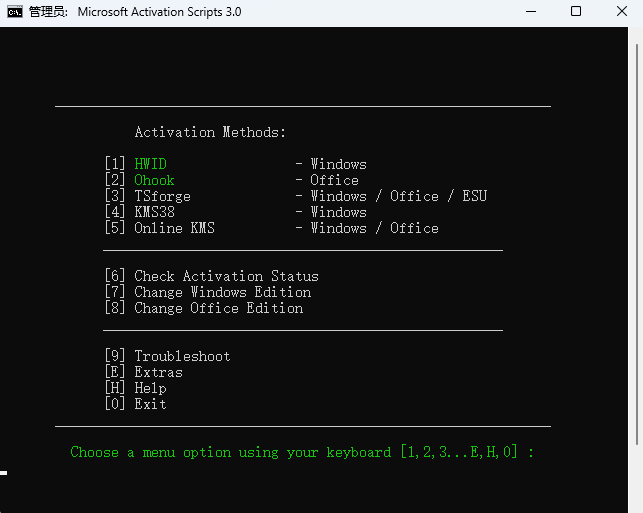Minimize the Activation Scripts window
Screen dimensions: 643x513
[x=529, y=12]
